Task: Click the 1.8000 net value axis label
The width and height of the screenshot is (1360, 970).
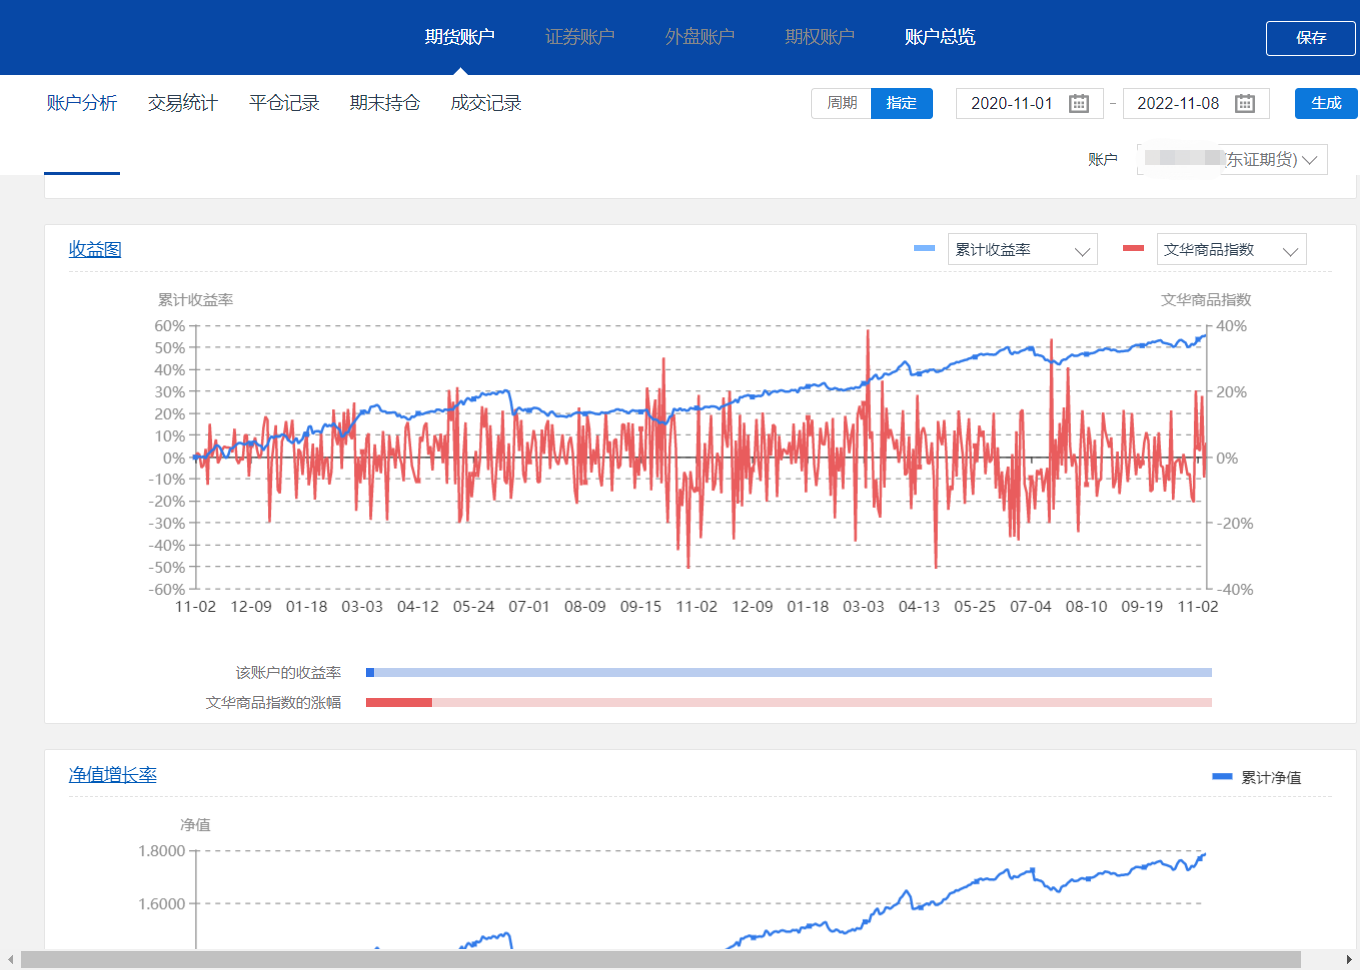Action: pos(162,851)
